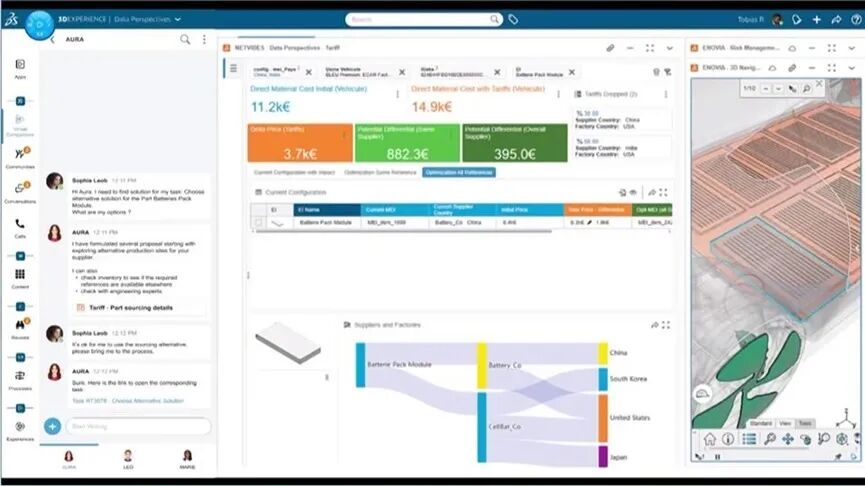865x486 pixels.
Task: Open options menu for Tariffs Dropped panel
Action: (x=666, y=94)
